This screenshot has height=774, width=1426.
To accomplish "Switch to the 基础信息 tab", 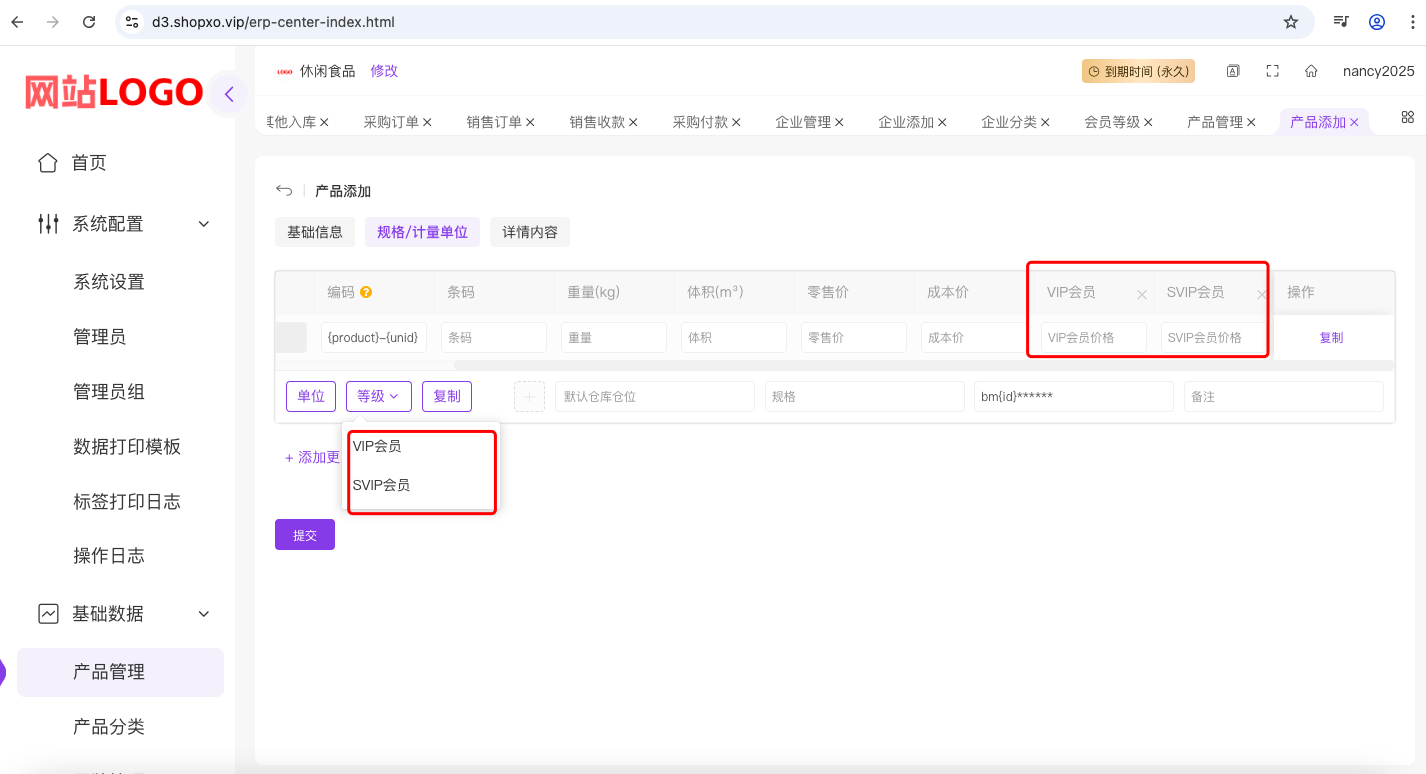I will 315,232.
